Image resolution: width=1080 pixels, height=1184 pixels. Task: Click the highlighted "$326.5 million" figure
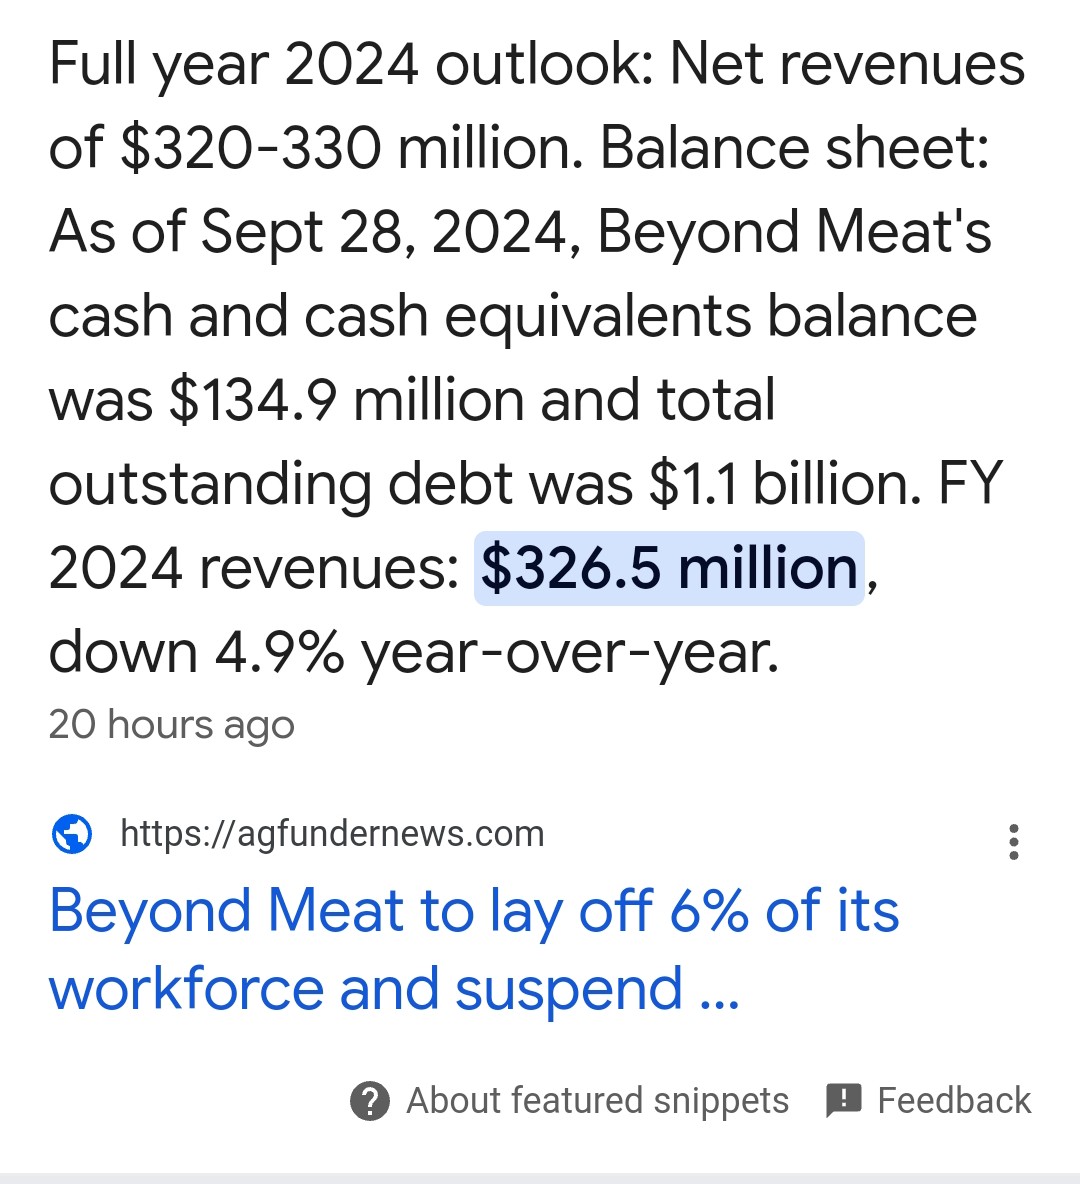669,568
